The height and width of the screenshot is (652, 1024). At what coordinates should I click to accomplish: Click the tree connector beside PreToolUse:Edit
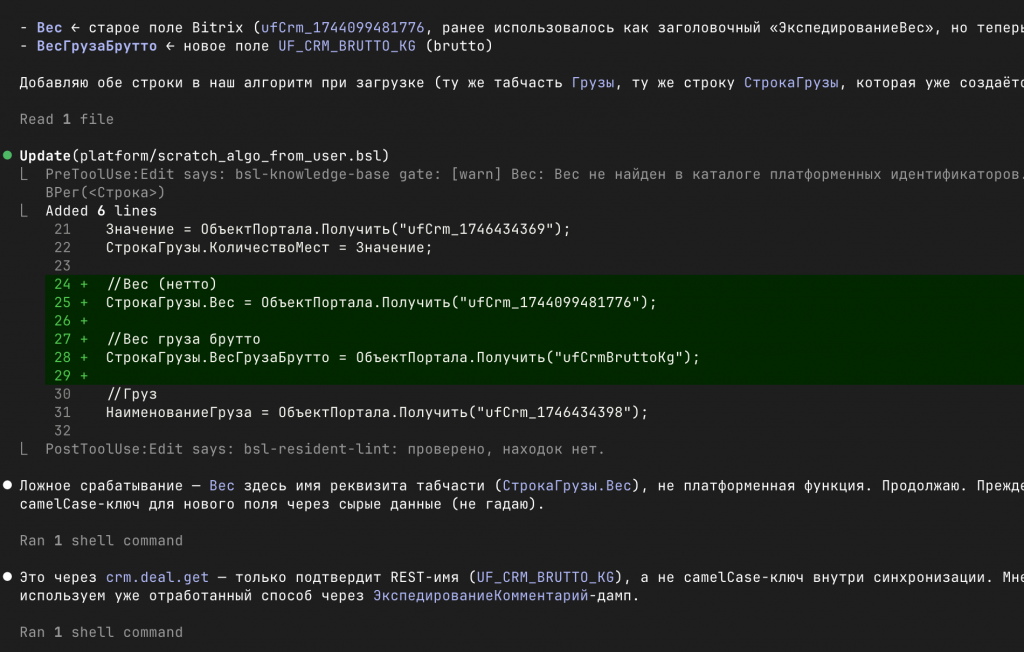tap(24, 174)
